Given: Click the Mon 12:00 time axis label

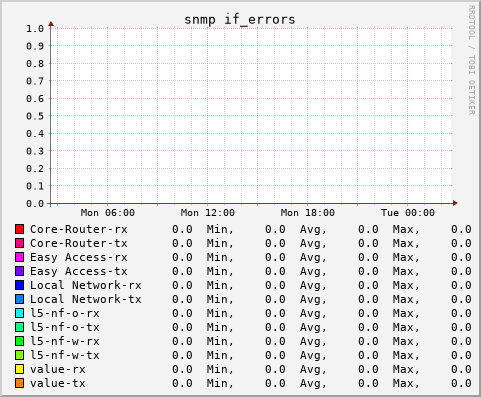Looking at the screenshot, I should (x=208, y=213).
